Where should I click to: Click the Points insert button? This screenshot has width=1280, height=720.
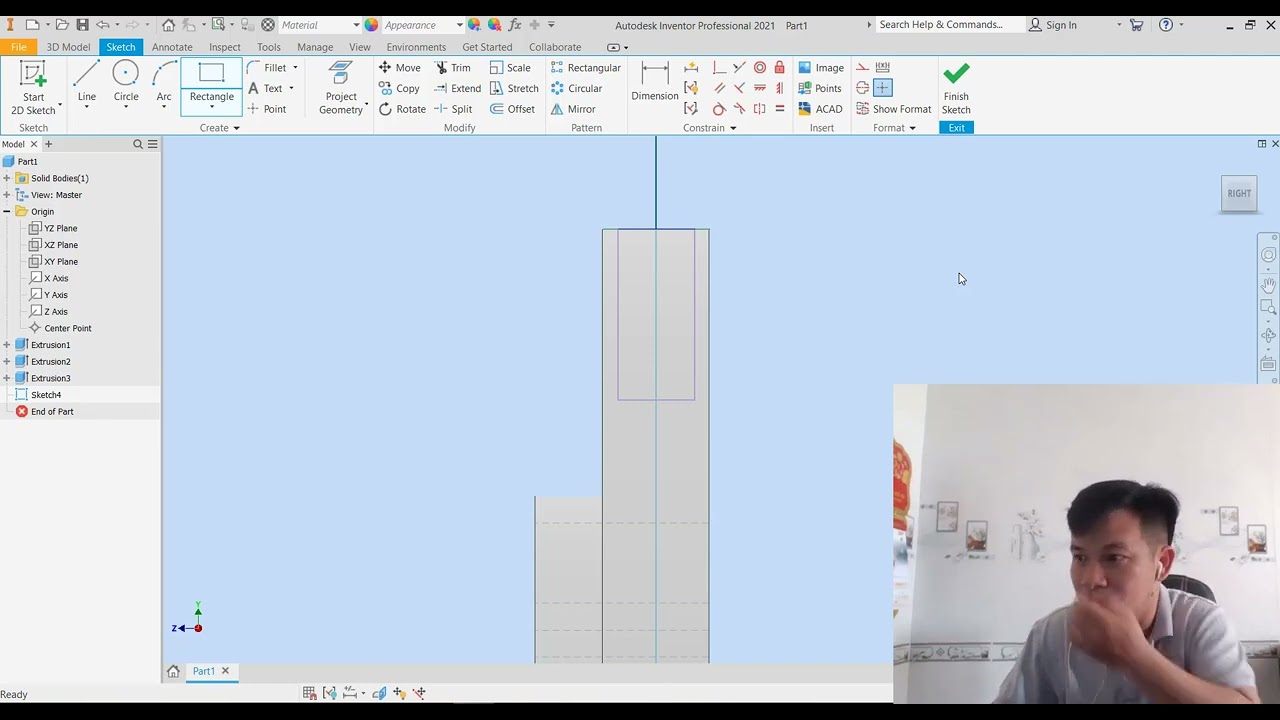tap(820, 88)
